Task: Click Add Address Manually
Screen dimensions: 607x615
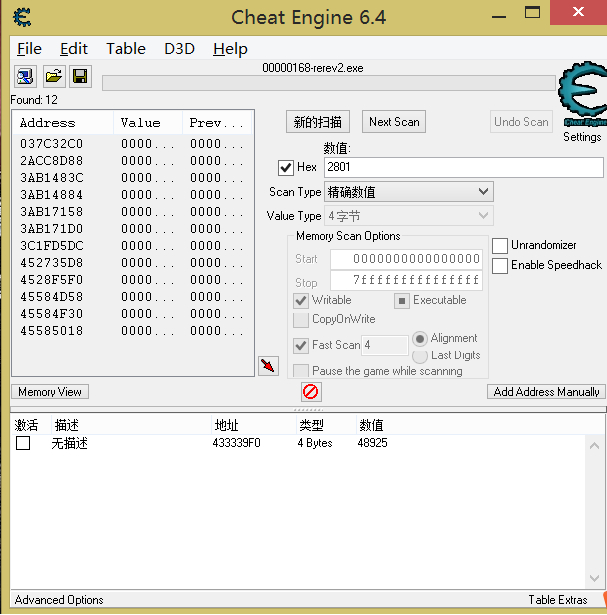Action: pos(546,392)
